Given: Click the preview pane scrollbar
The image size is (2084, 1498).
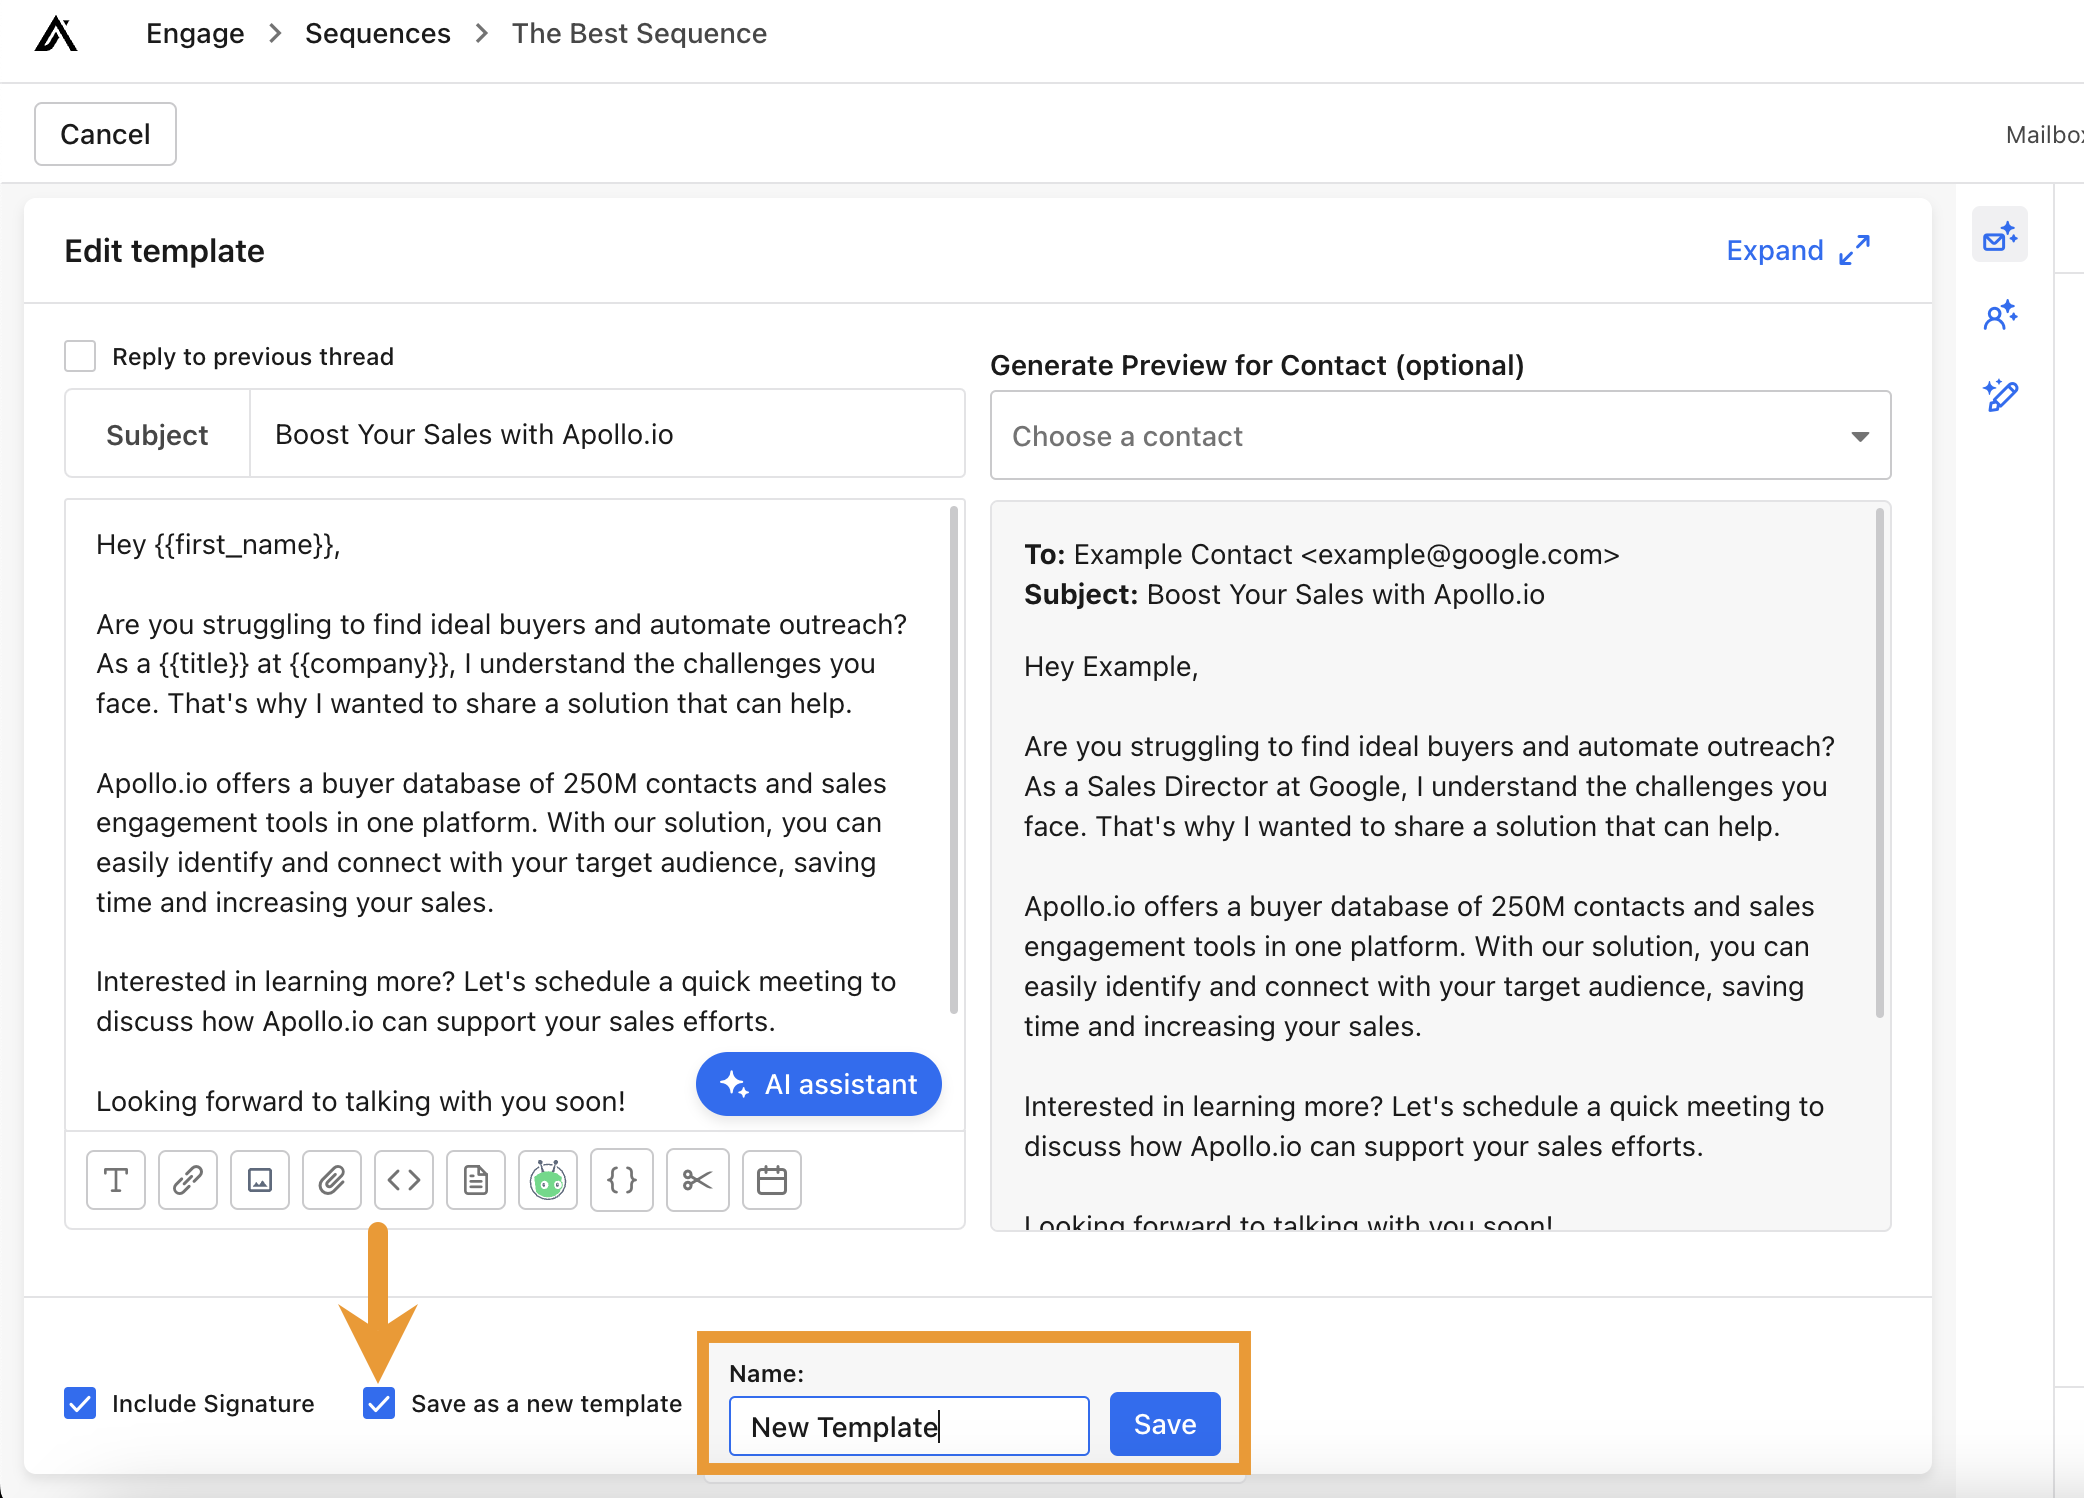Looking at the screenshot, I should pos(1880,763).
